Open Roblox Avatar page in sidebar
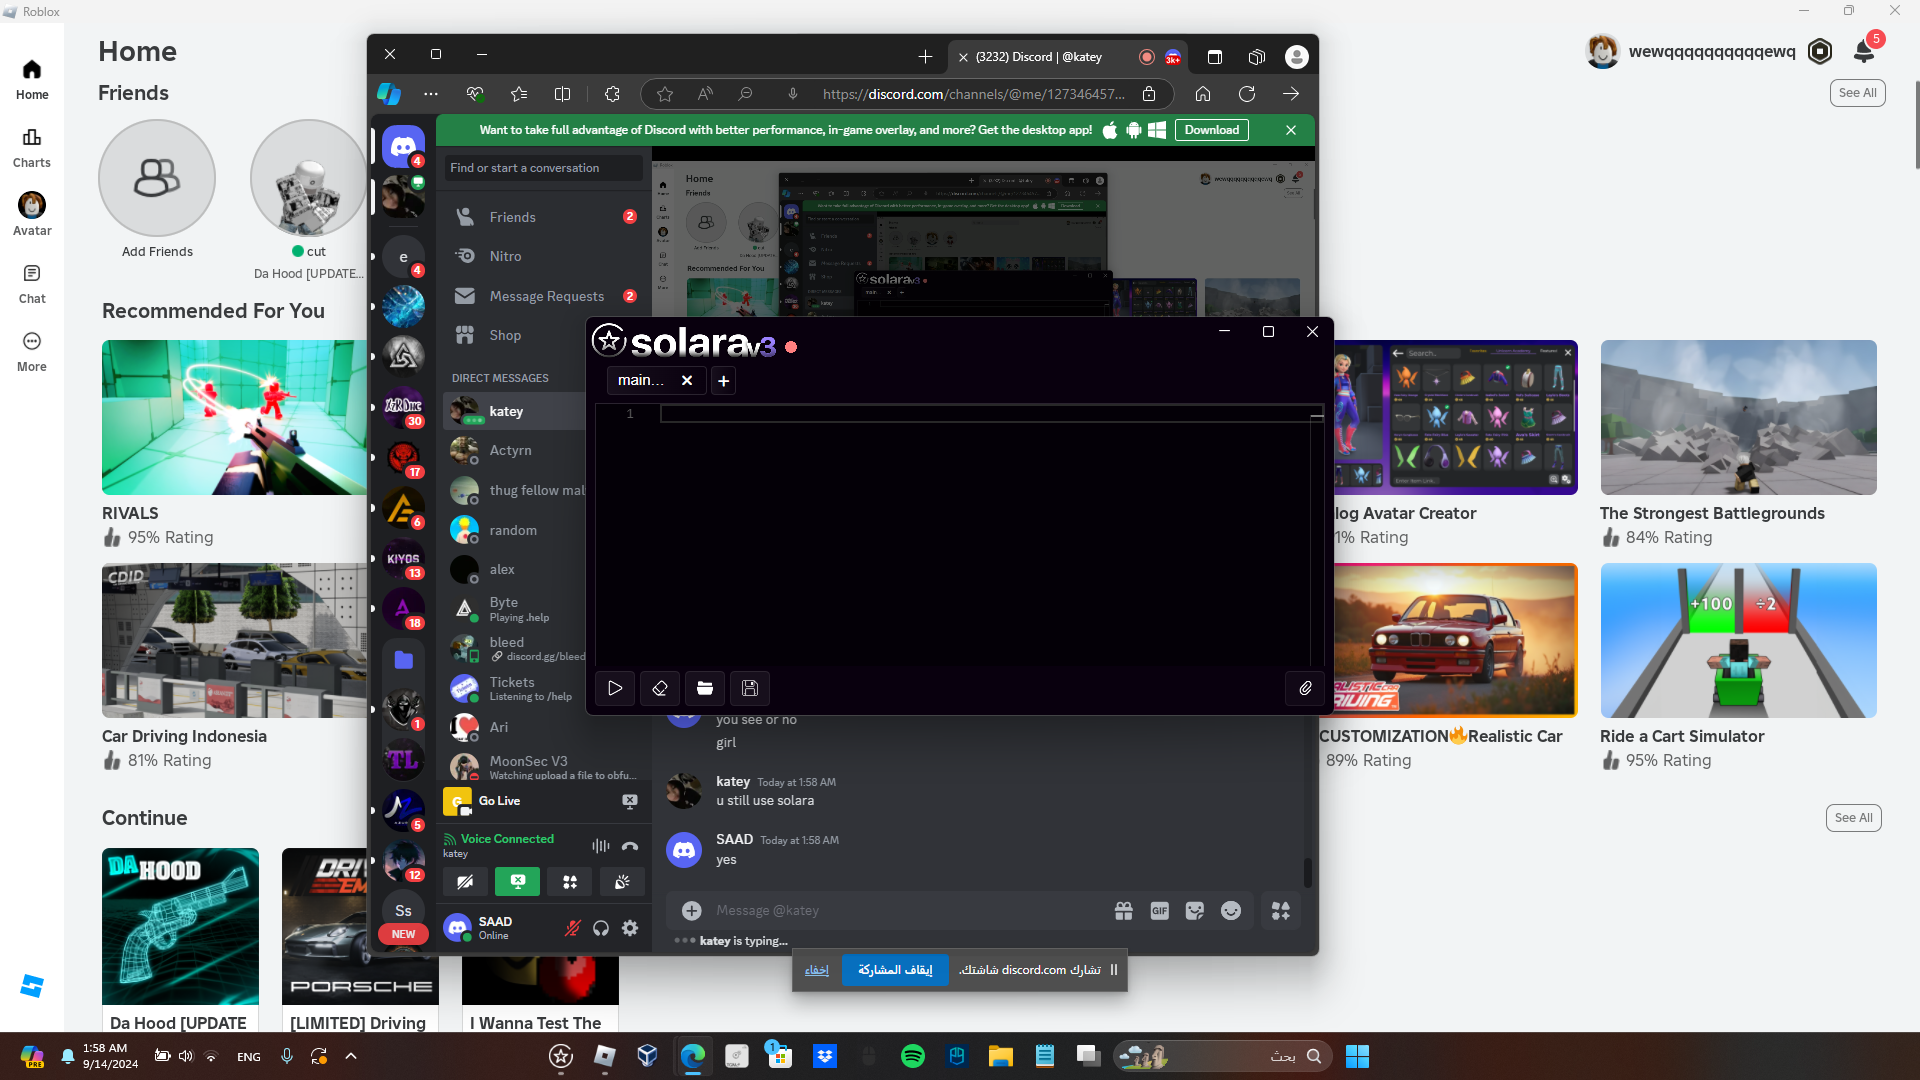Image resolution: width=1920 pixels, height=1080 pixels. coord(32,215)
